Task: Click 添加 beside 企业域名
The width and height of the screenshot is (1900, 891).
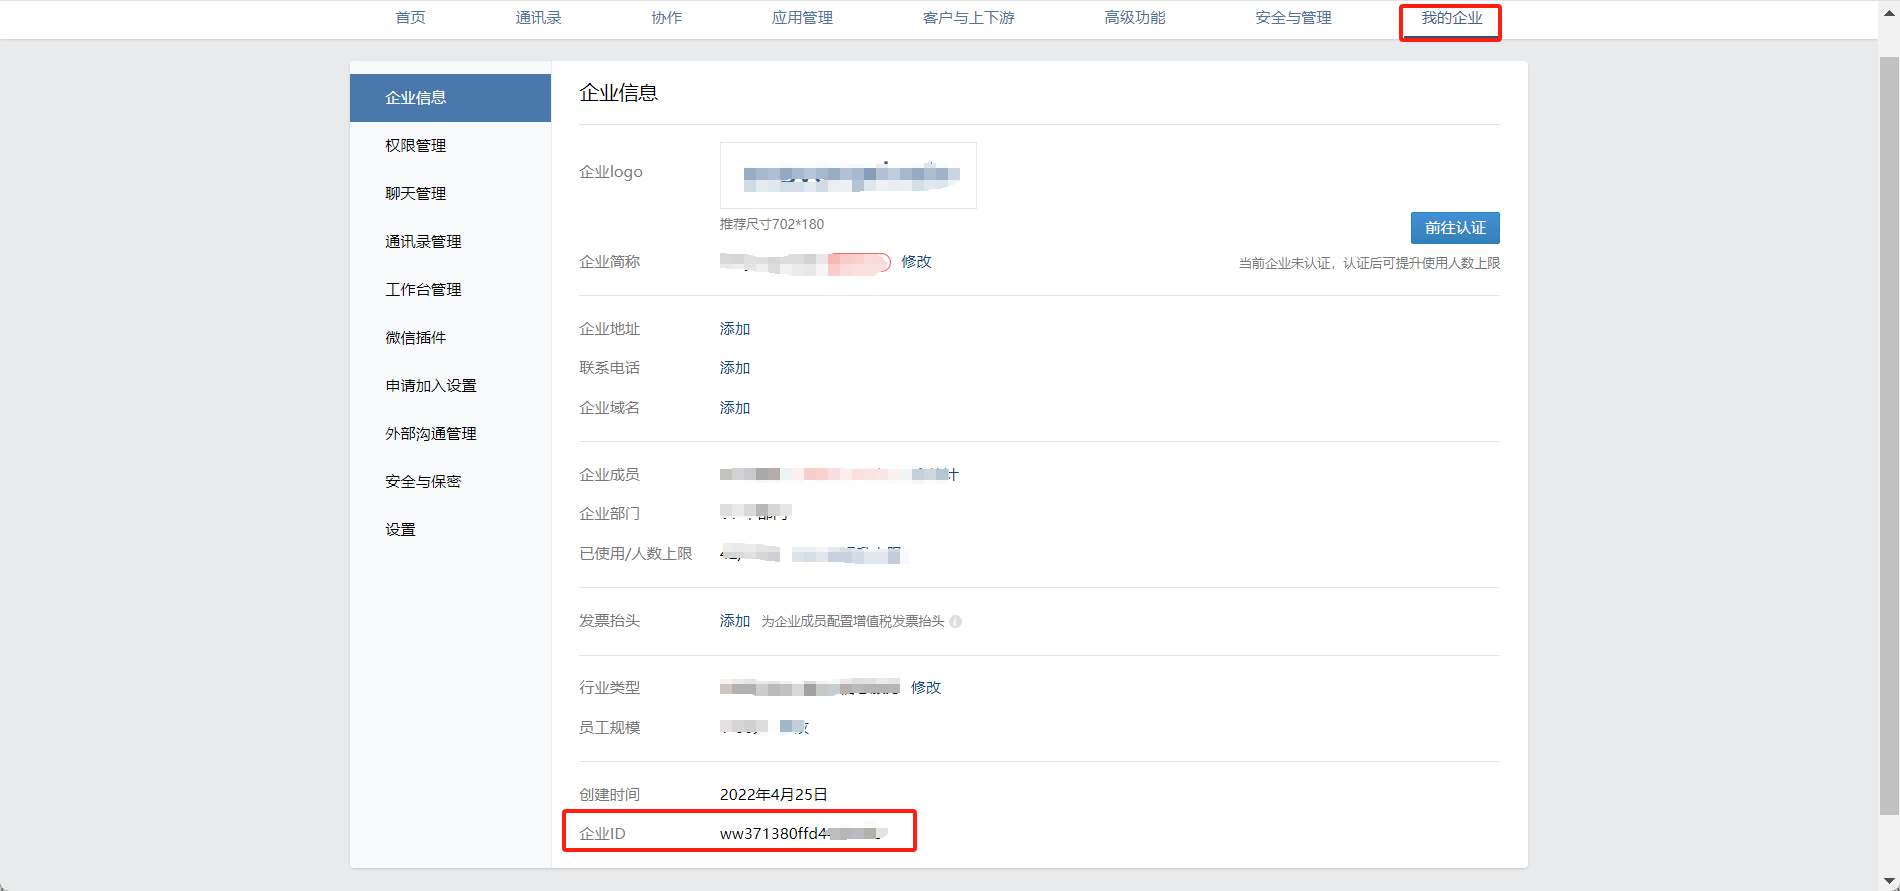Action: pos(735,408)
